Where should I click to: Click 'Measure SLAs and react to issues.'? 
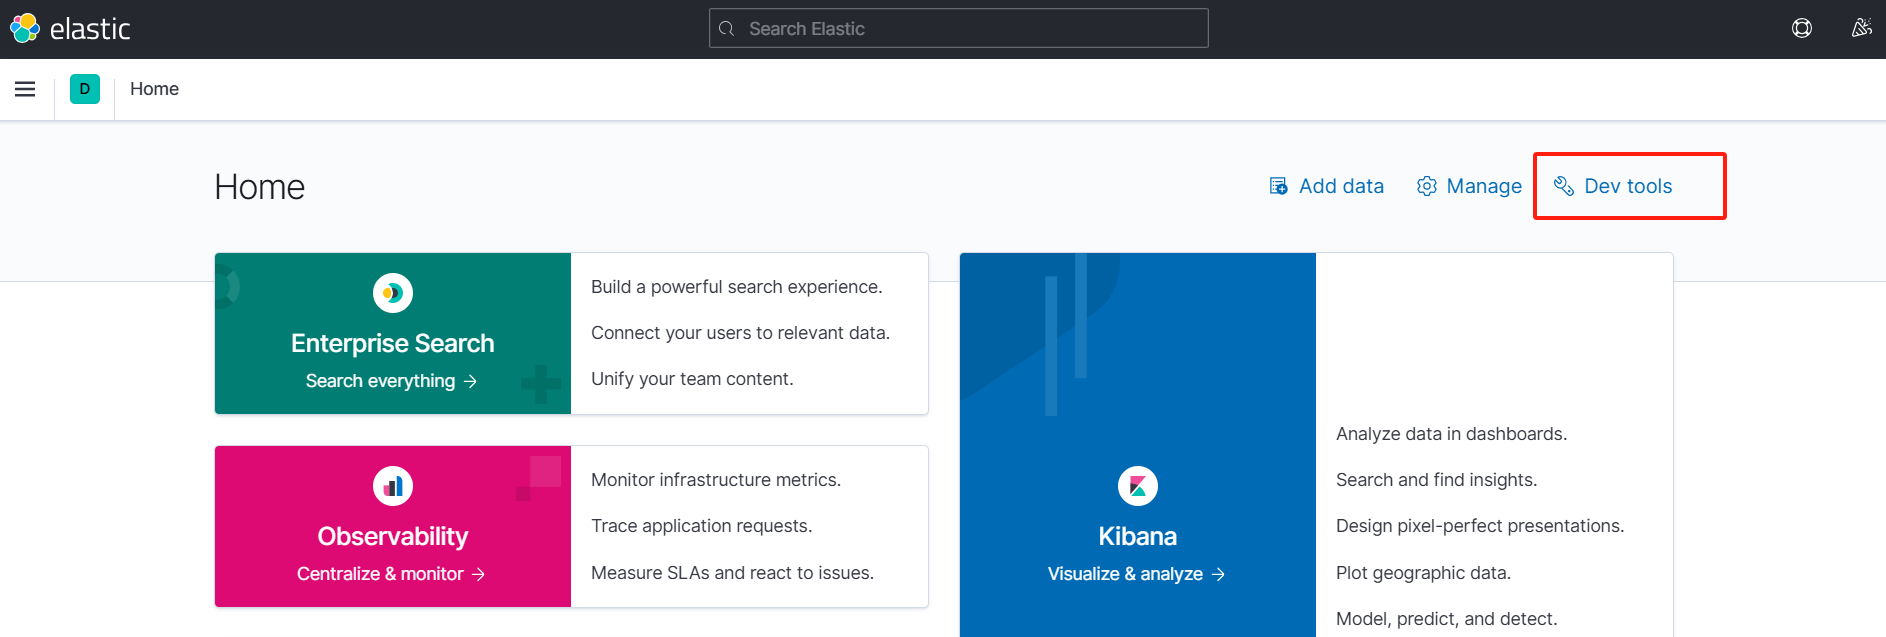coord(733,573)
